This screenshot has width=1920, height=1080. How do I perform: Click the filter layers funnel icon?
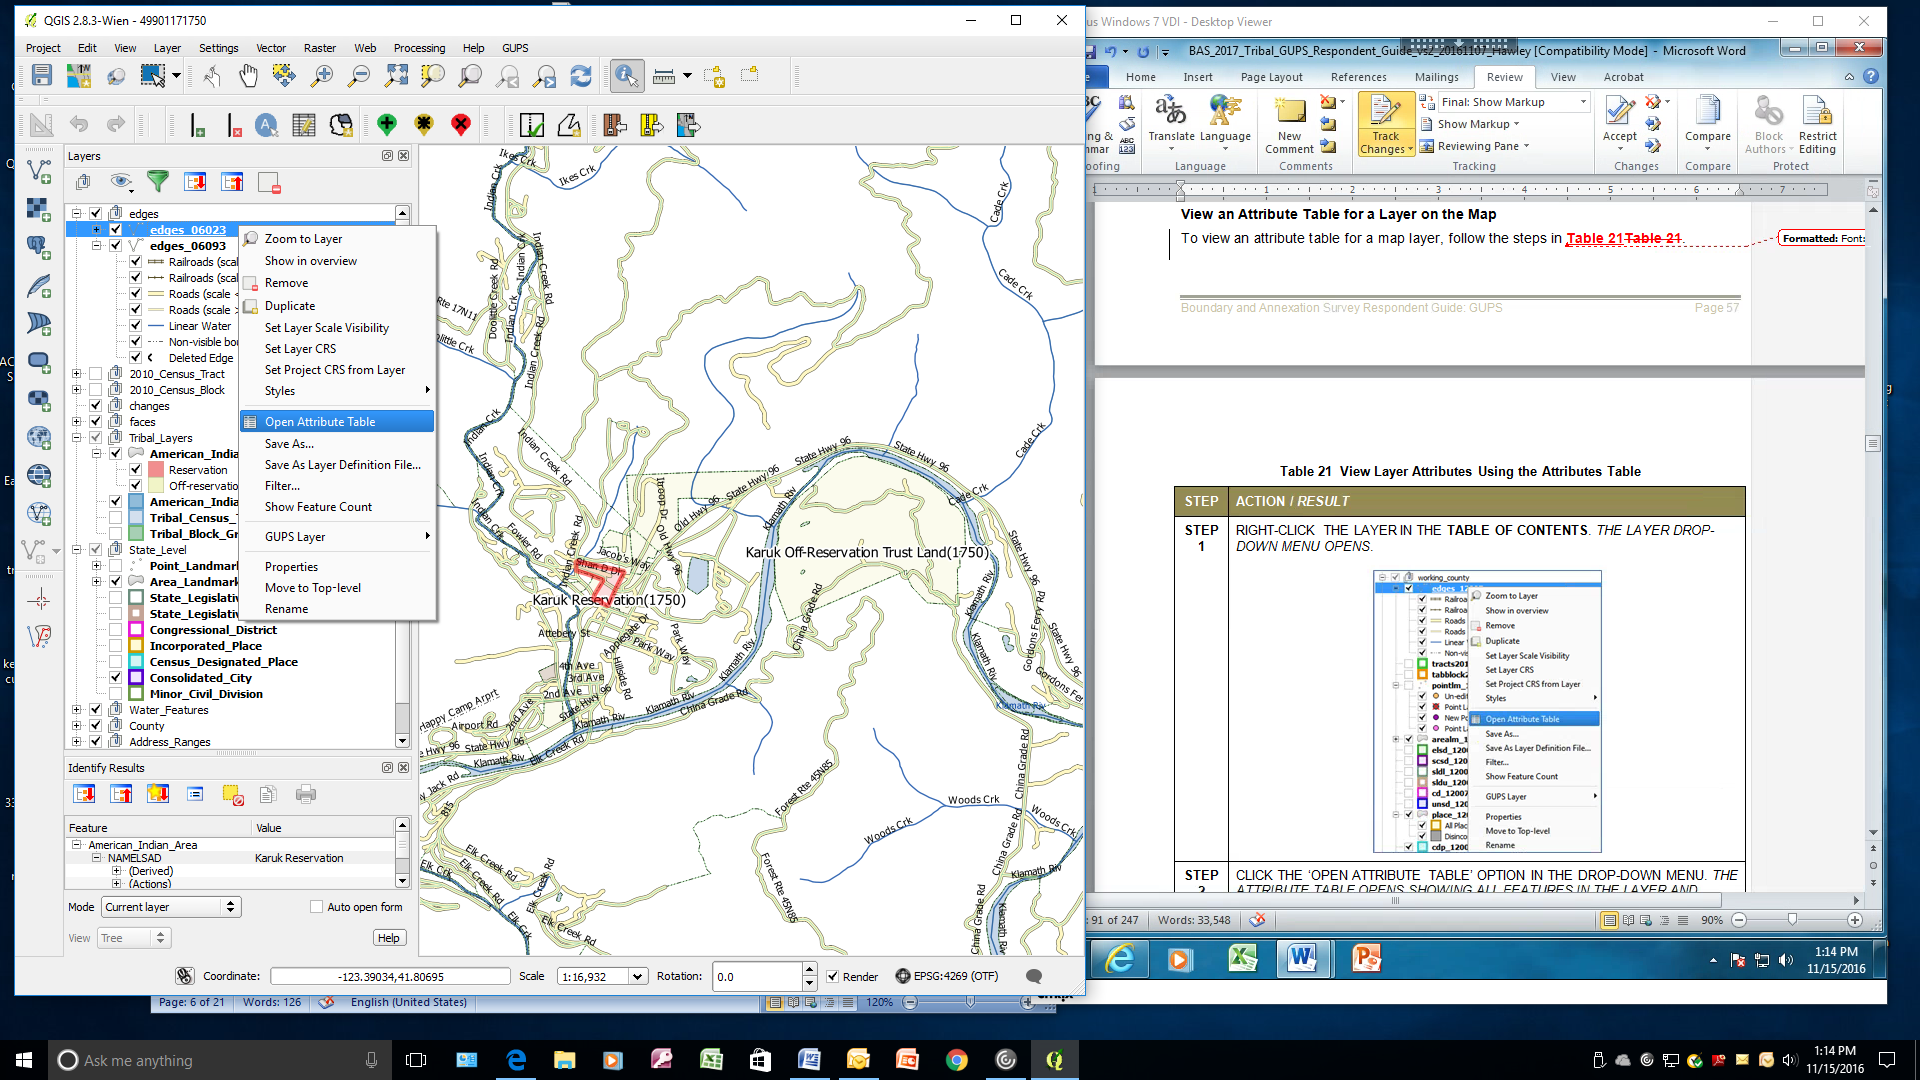(158, 181)
